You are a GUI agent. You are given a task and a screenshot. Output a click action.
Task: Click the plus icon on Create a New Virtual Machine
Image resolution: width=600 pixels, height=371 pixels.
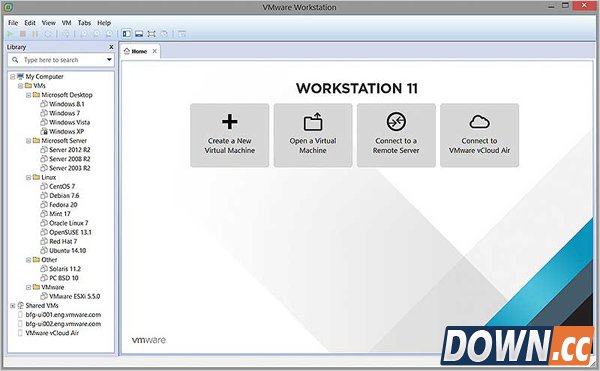point(230,122)
